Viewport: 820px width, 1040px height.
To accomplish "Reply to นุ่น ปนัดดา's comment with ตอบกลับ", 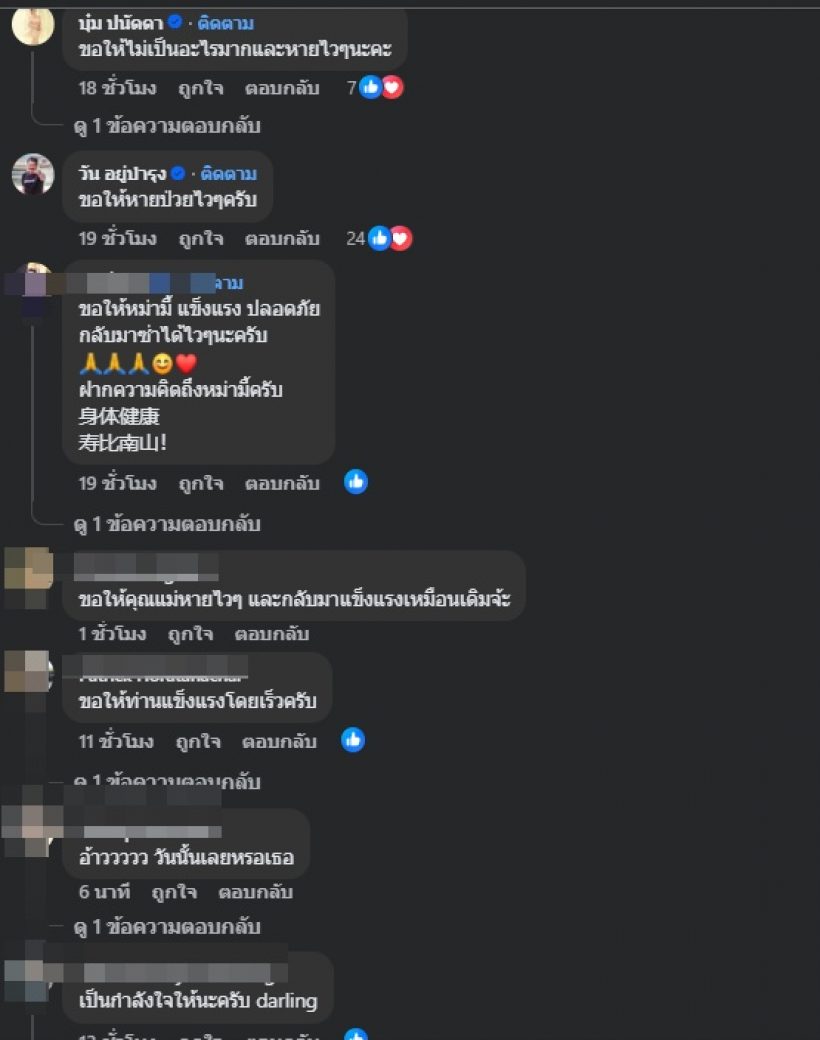I will [x=282, y=88].
